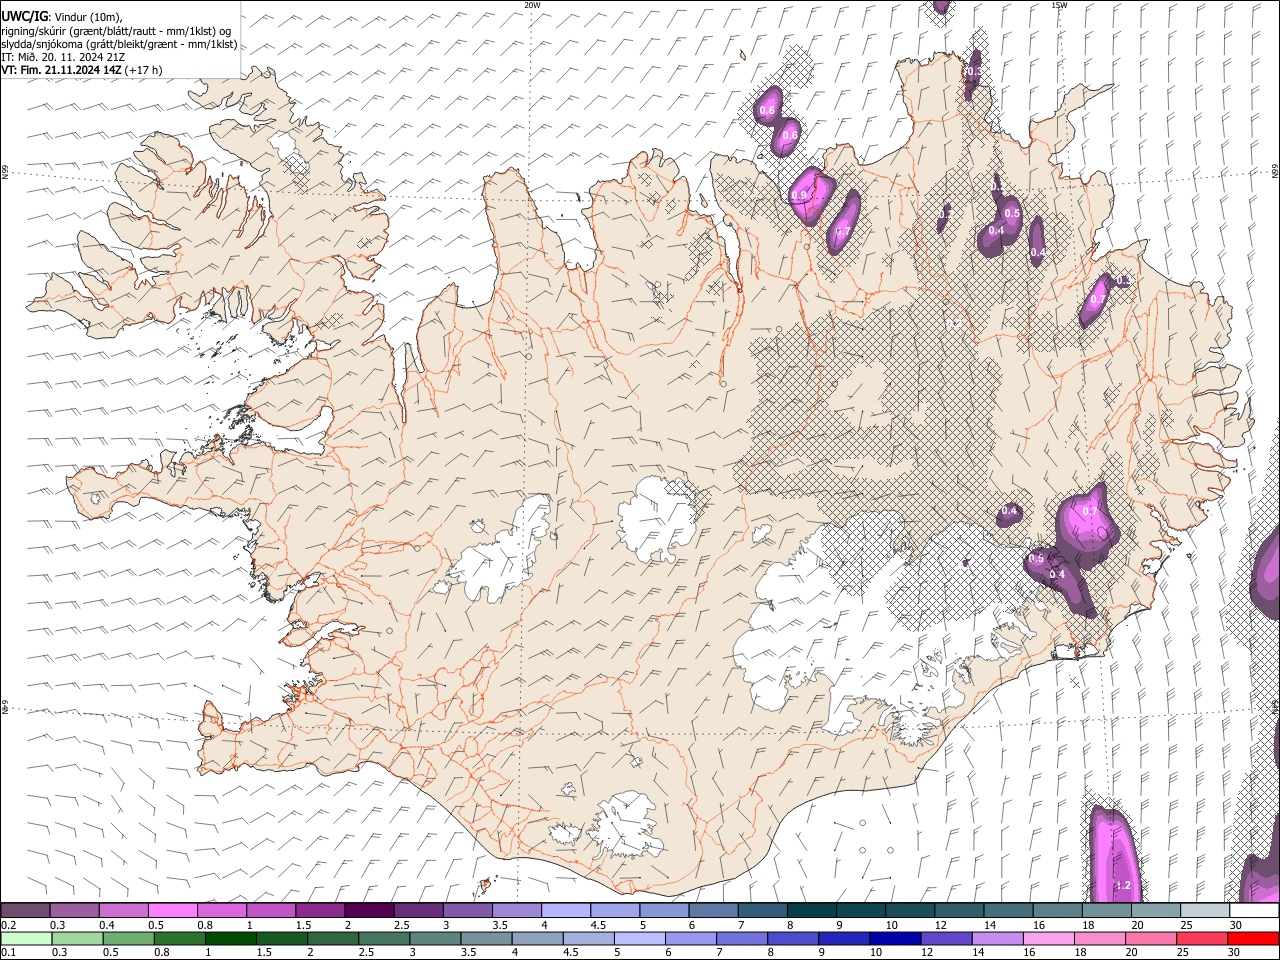1280x960 pixels.
Task: Click the darkest green swatch labelled 1
Action: 230,938
